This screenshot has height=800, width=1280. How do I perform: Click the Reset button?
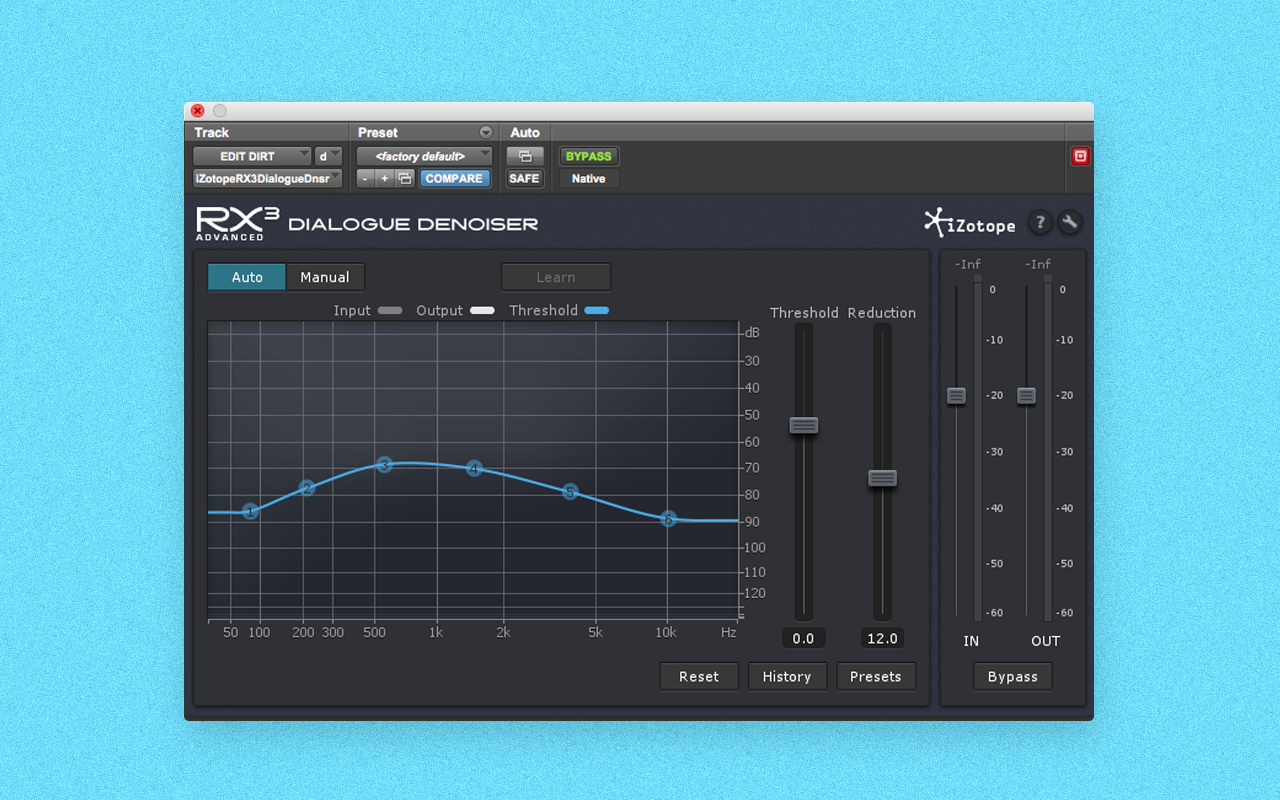(x=699, y=677)
